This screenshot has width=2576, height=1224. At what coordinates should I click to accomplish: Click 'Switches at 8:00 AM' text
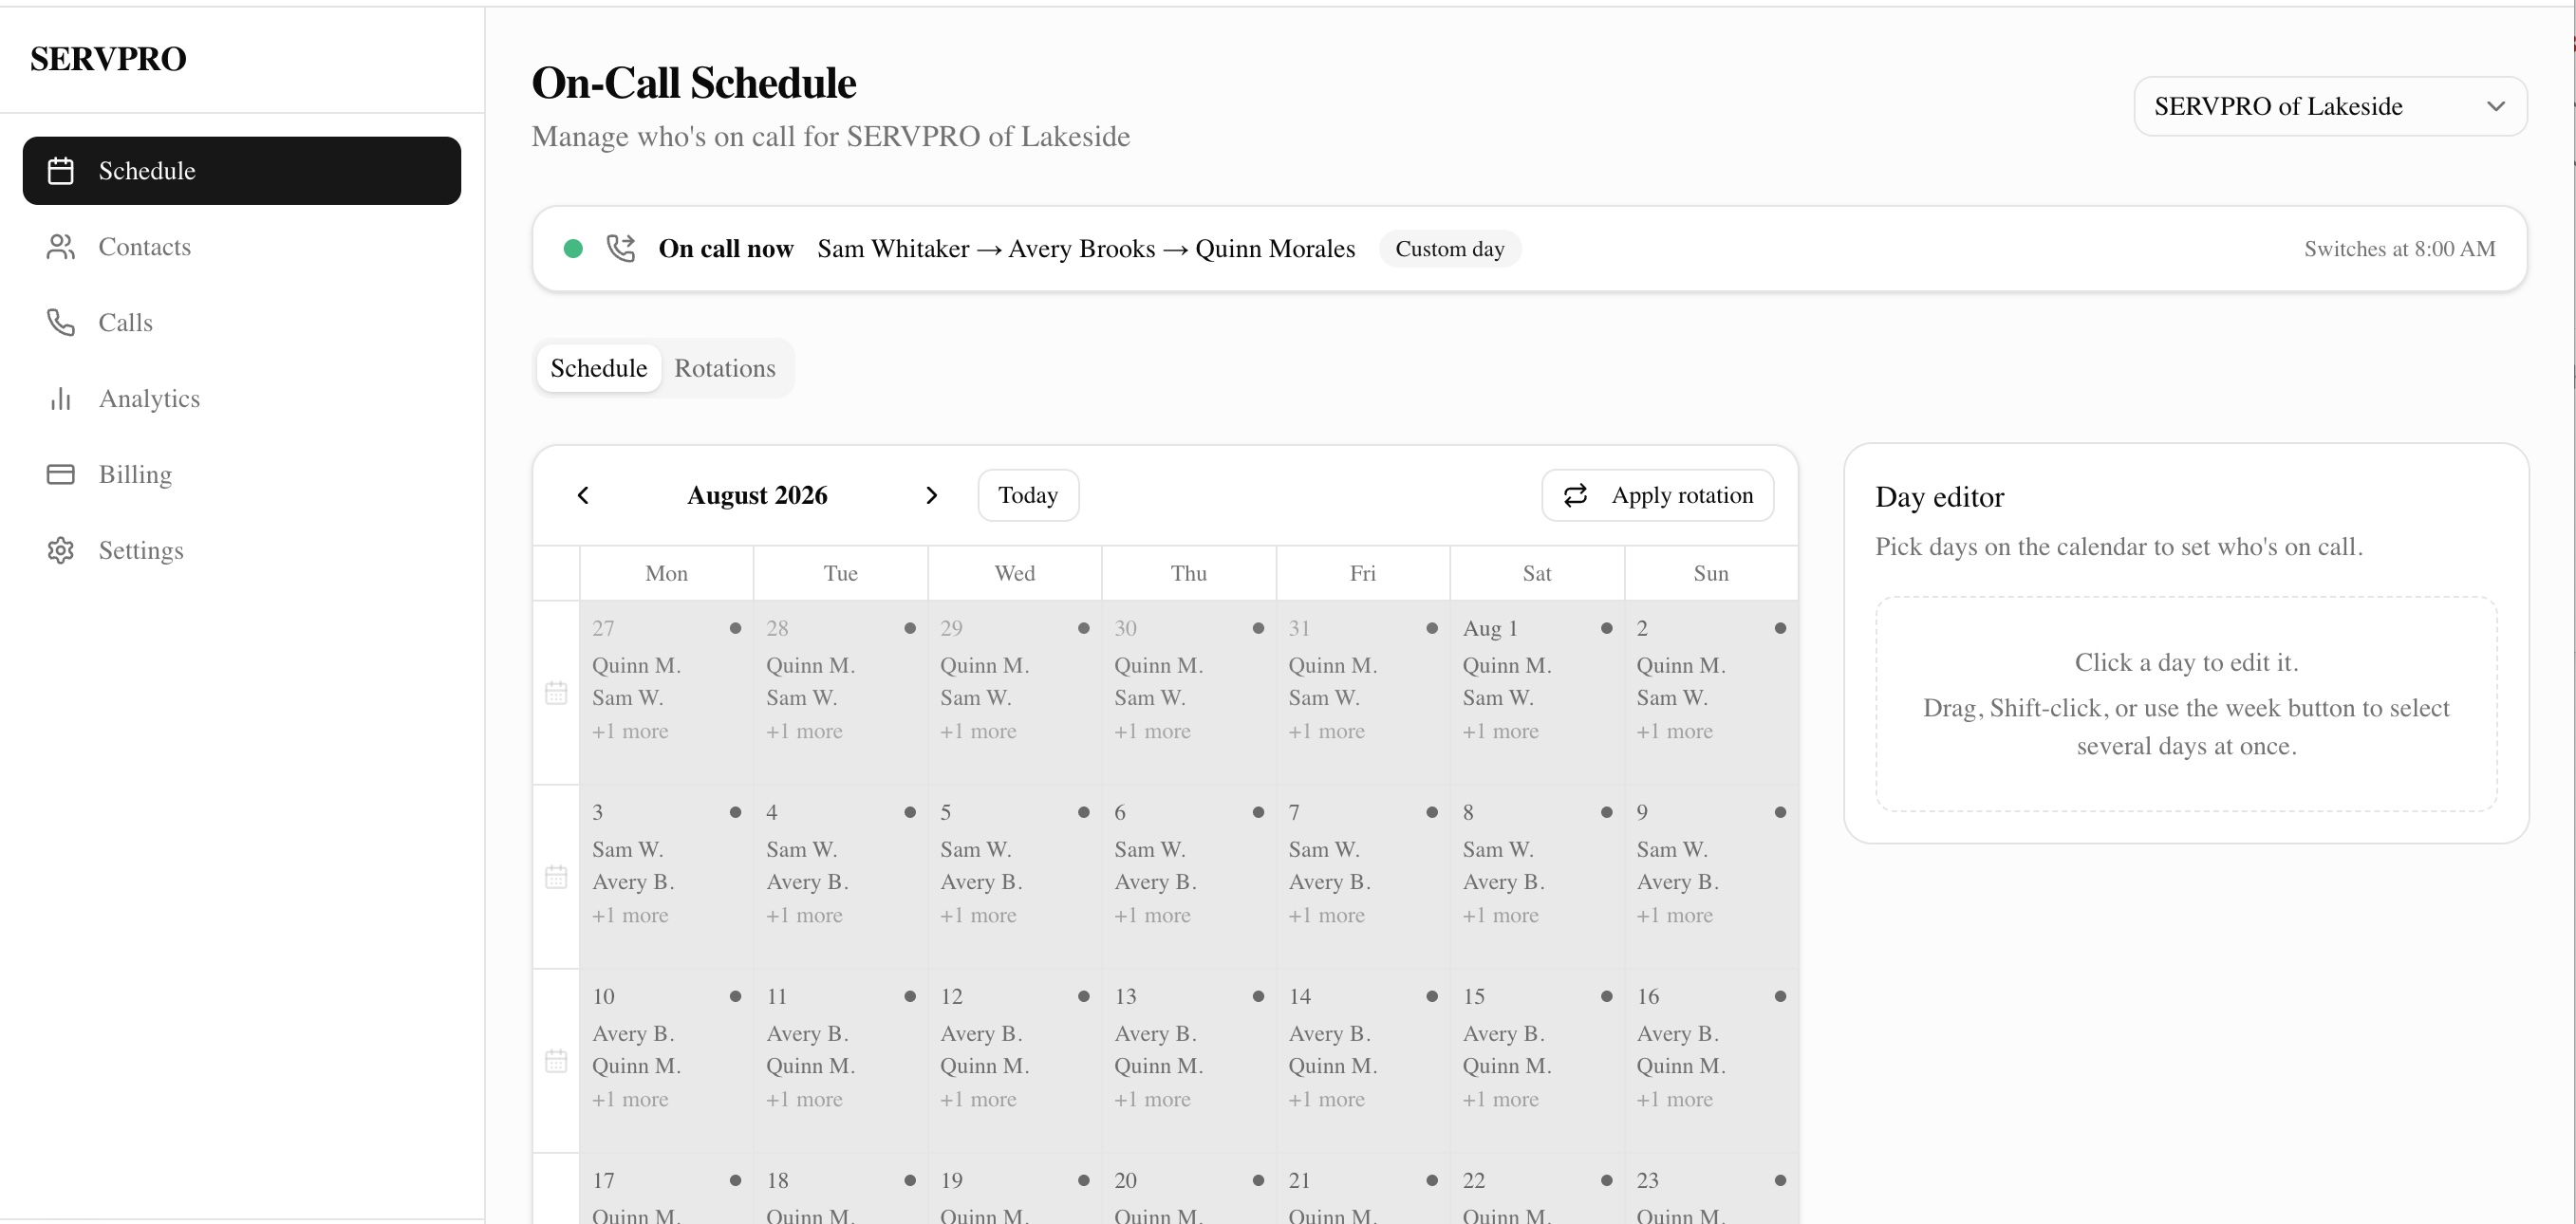point(2400,249)
